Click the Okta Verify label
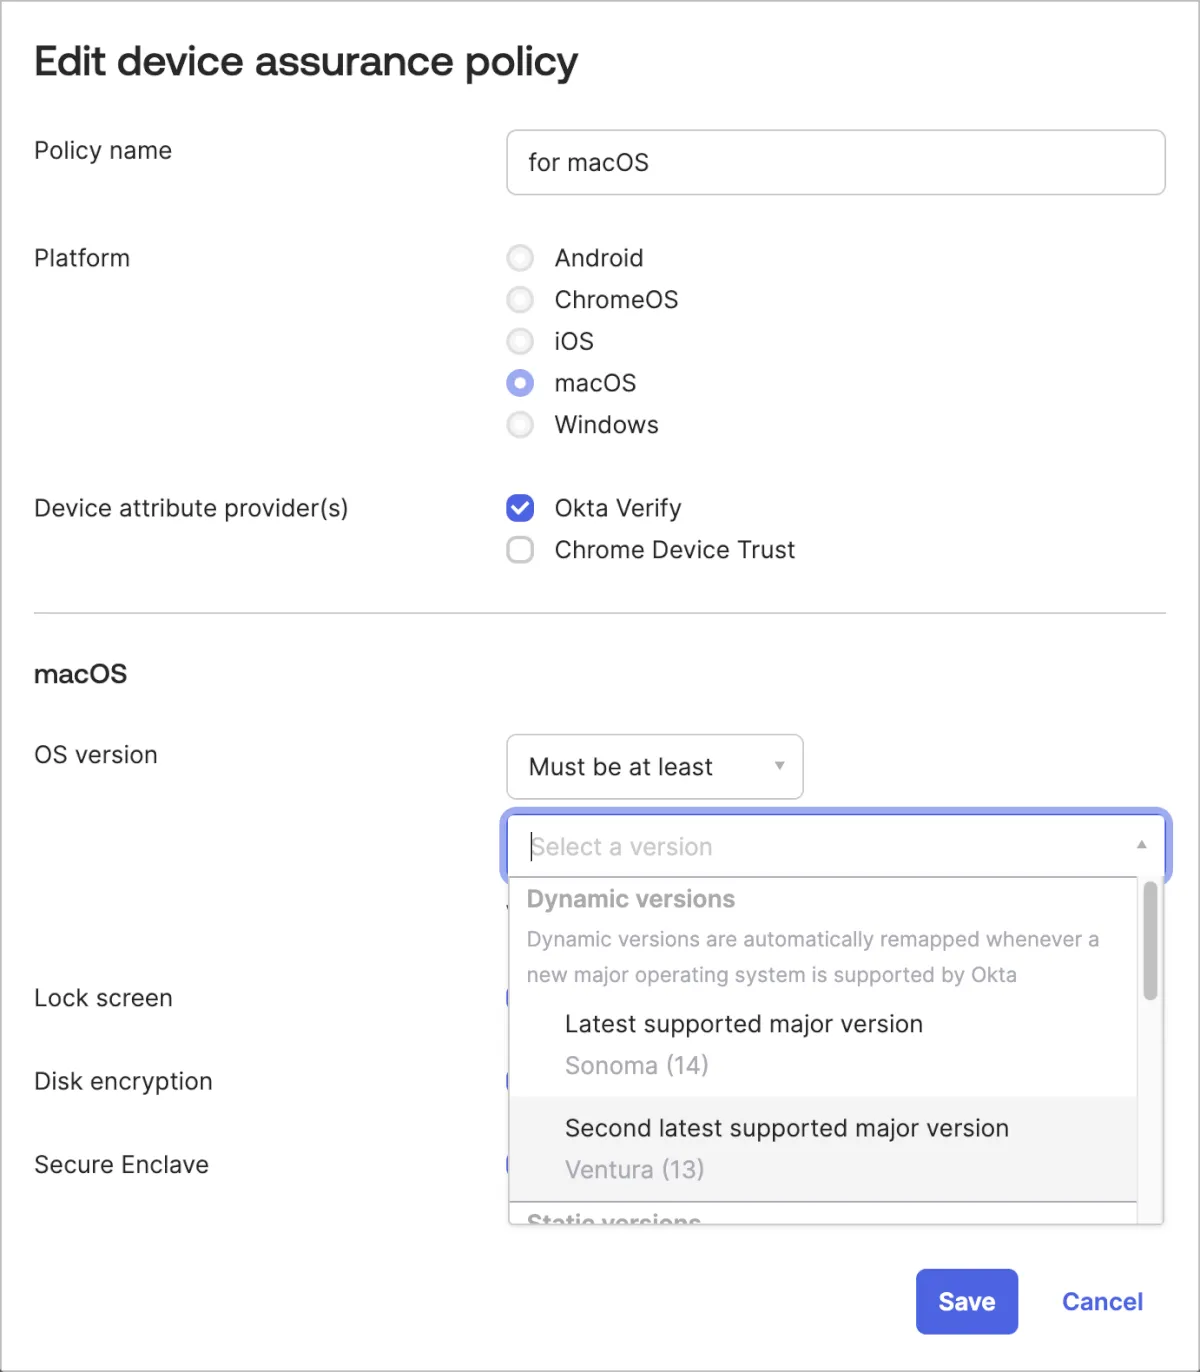Viewport: 1200px width, 1372px height. click(618, 508)
